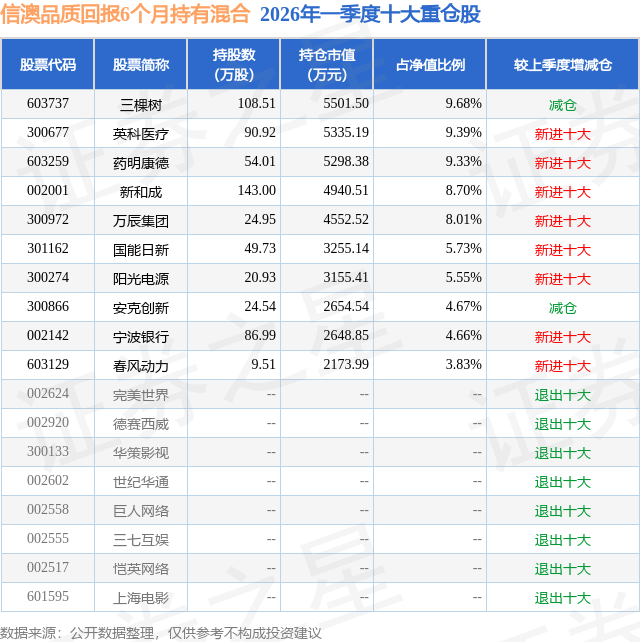The width and height of the screenshot is (640, 642).
Task: Click share count 54.01
Action: coord(260,162)
